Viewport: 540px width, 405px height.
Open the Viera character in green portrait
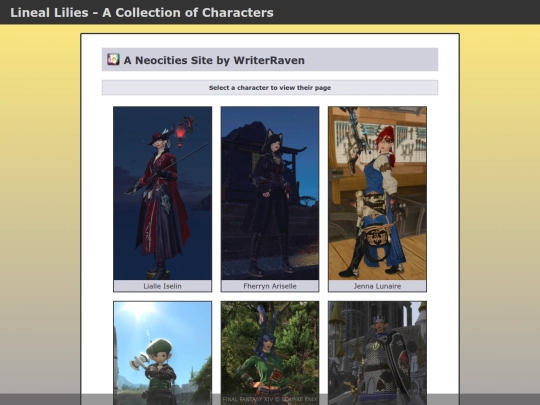[270, 353]
